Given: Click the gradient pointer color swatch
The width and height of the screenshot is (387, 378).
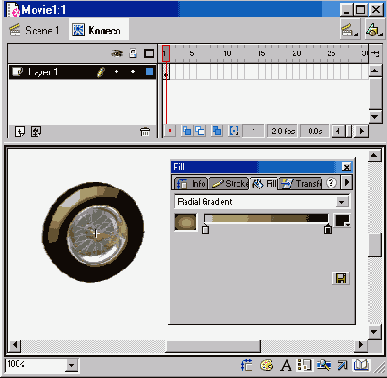Looking at the screenshot, I should [342, 221].
